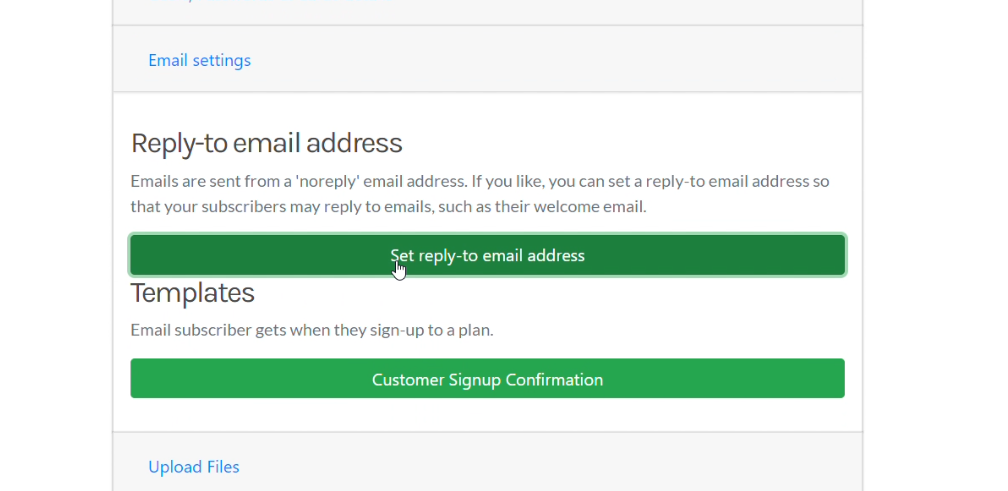Image resolution: width=1008 pixels, height=491 pixels.
Task: Click left edge of Customer Signup Confirmation button
Action: [145, 379]
